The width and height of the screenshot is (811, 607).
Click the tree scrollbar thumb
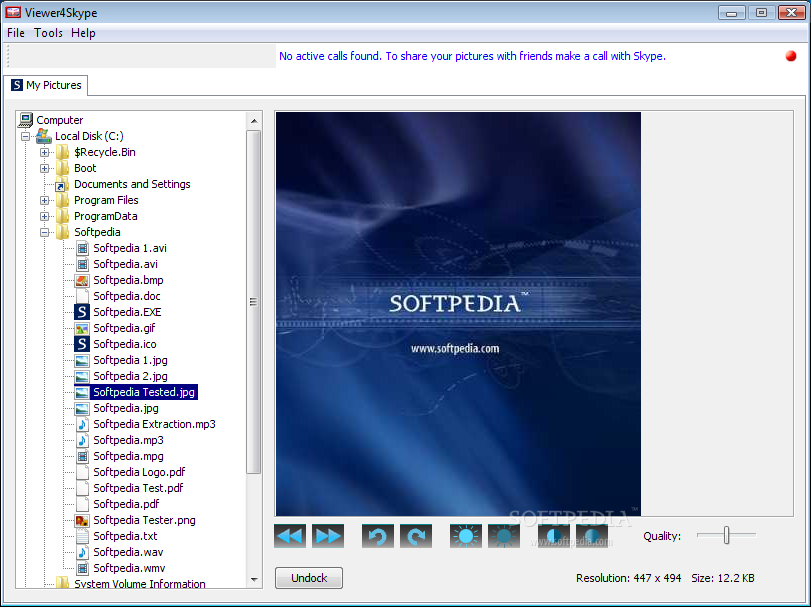(253, 302)
